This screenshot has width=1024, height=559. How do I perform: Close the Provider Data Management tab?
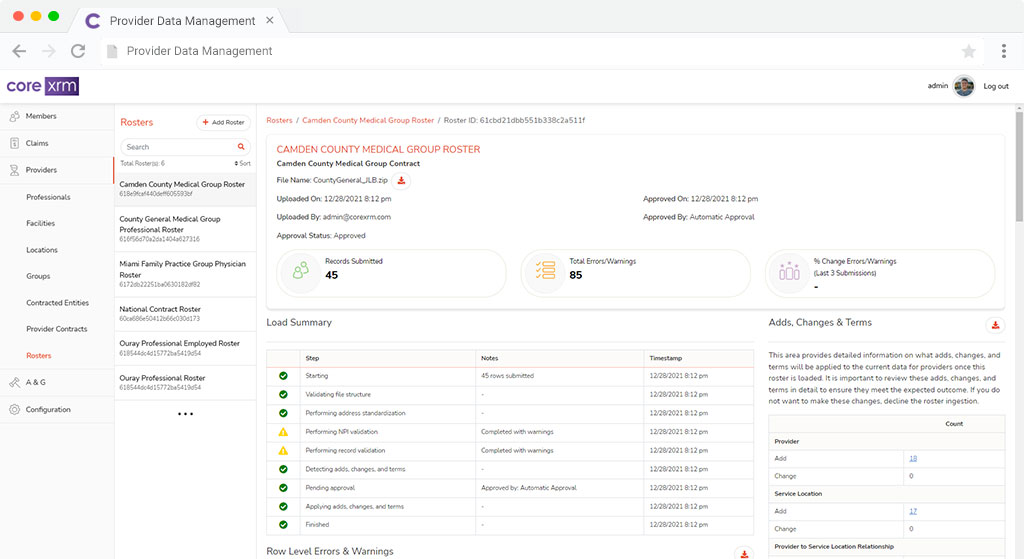(x=269, y=20)
